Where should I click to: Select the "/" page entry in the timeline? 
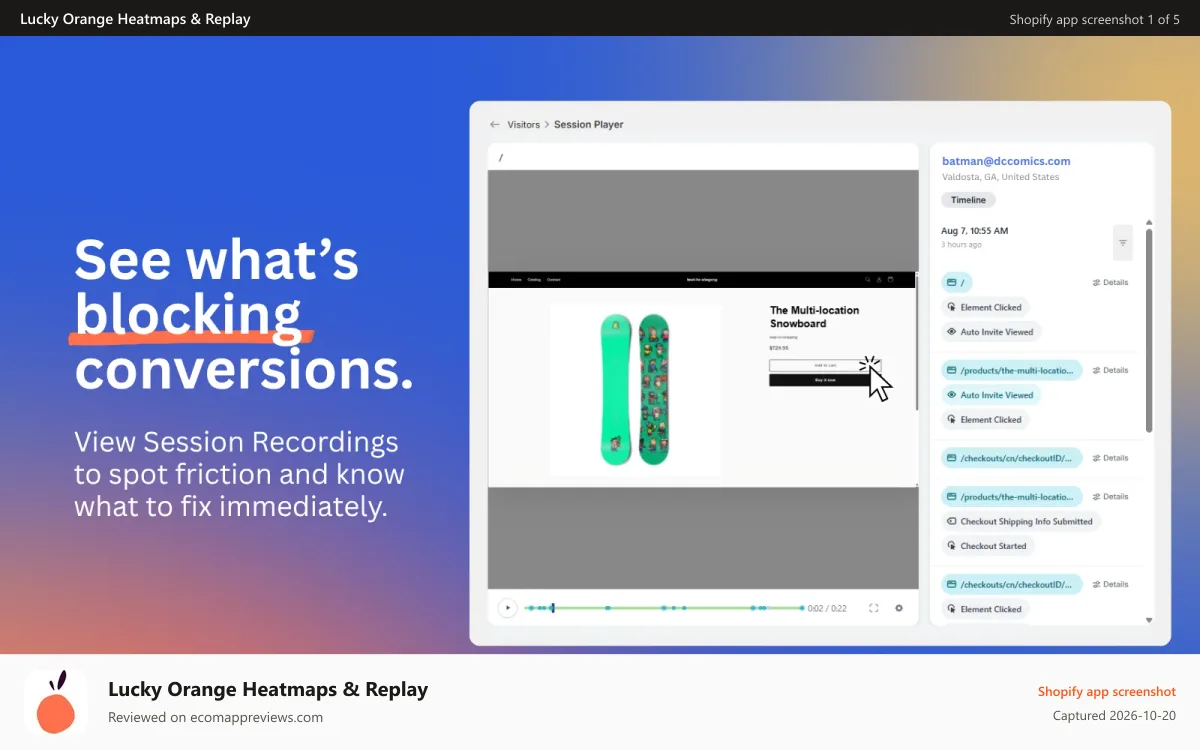957,283
